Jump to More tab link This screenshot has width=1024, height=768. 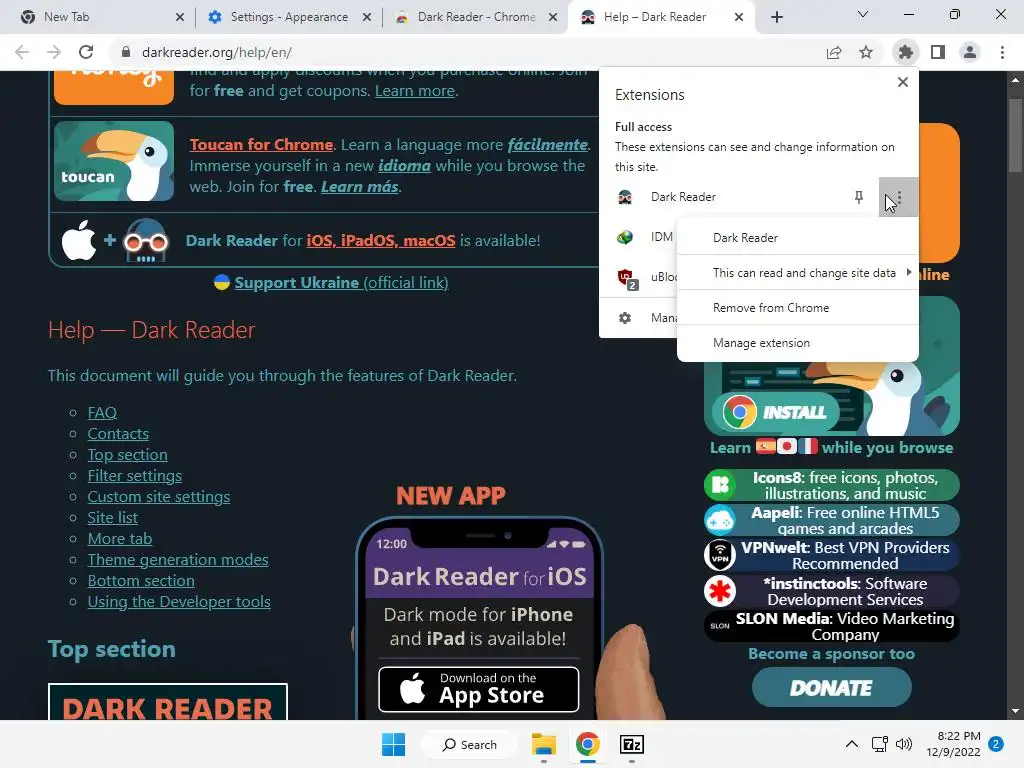[x=120, y=538]
